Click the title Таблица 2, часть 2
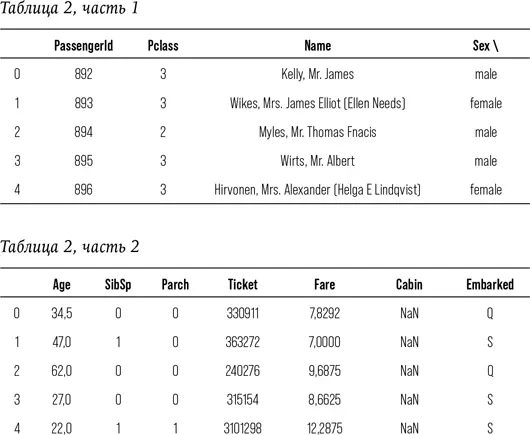The image size is (530, 435). point(70,246)
